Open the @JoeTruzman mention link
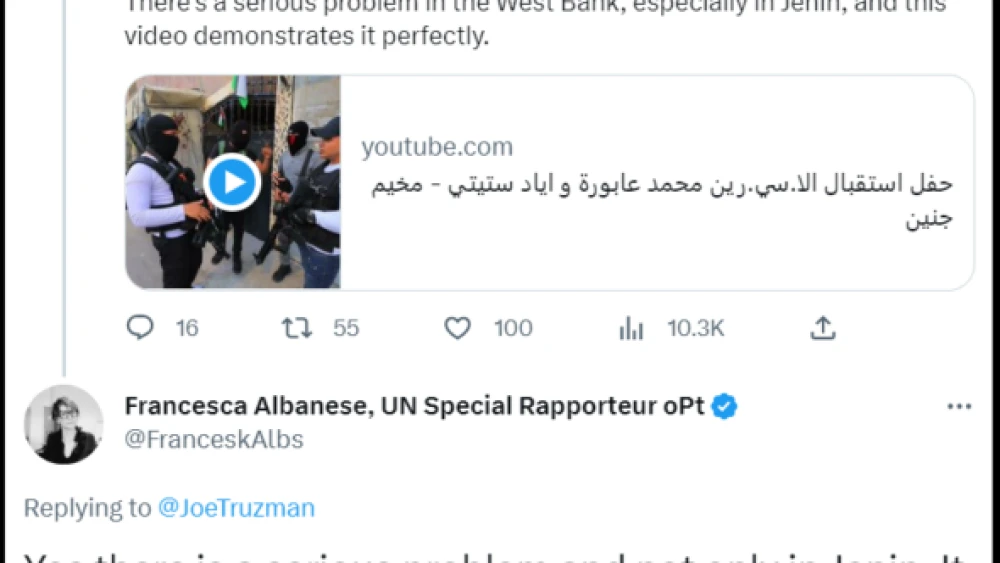This screenshot has width=1000, height=563. coord(236,508)
